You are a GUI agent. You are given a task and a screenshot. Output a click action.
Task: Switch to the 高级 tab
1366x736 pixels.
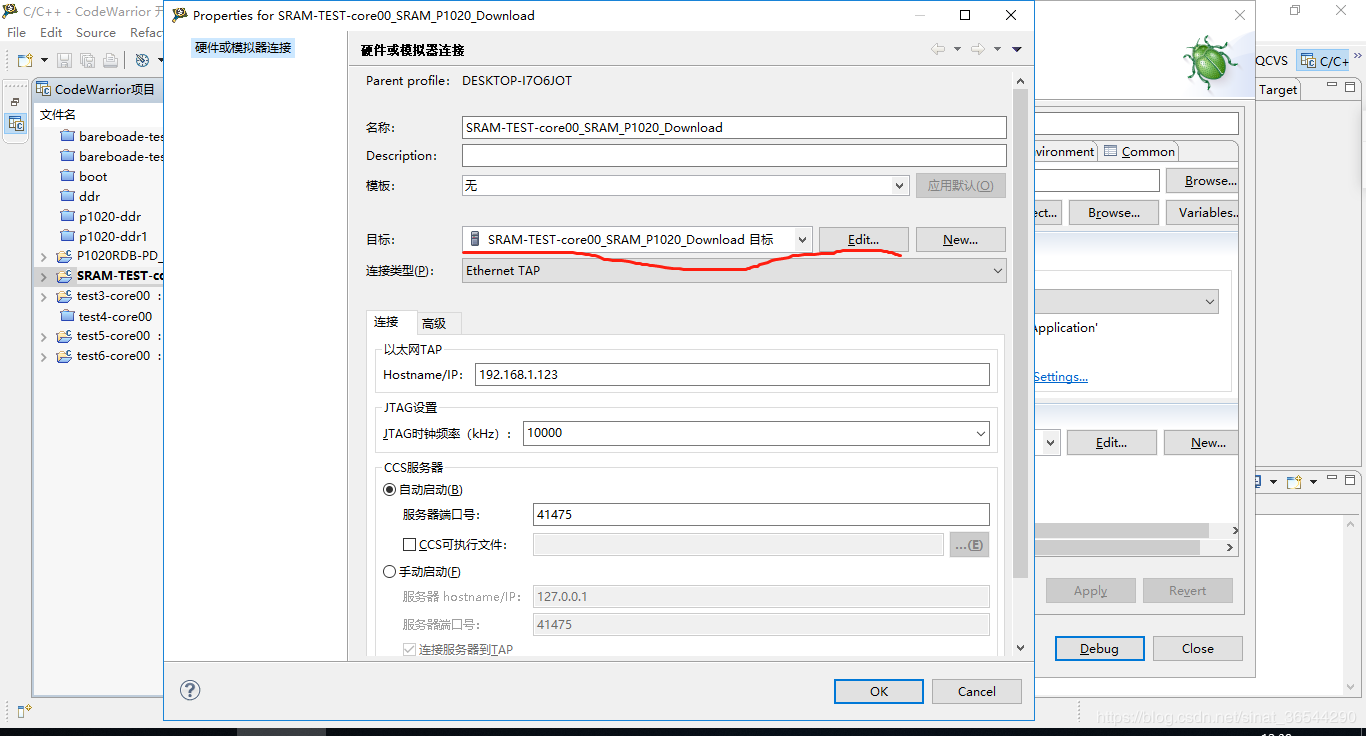[434, 323]
